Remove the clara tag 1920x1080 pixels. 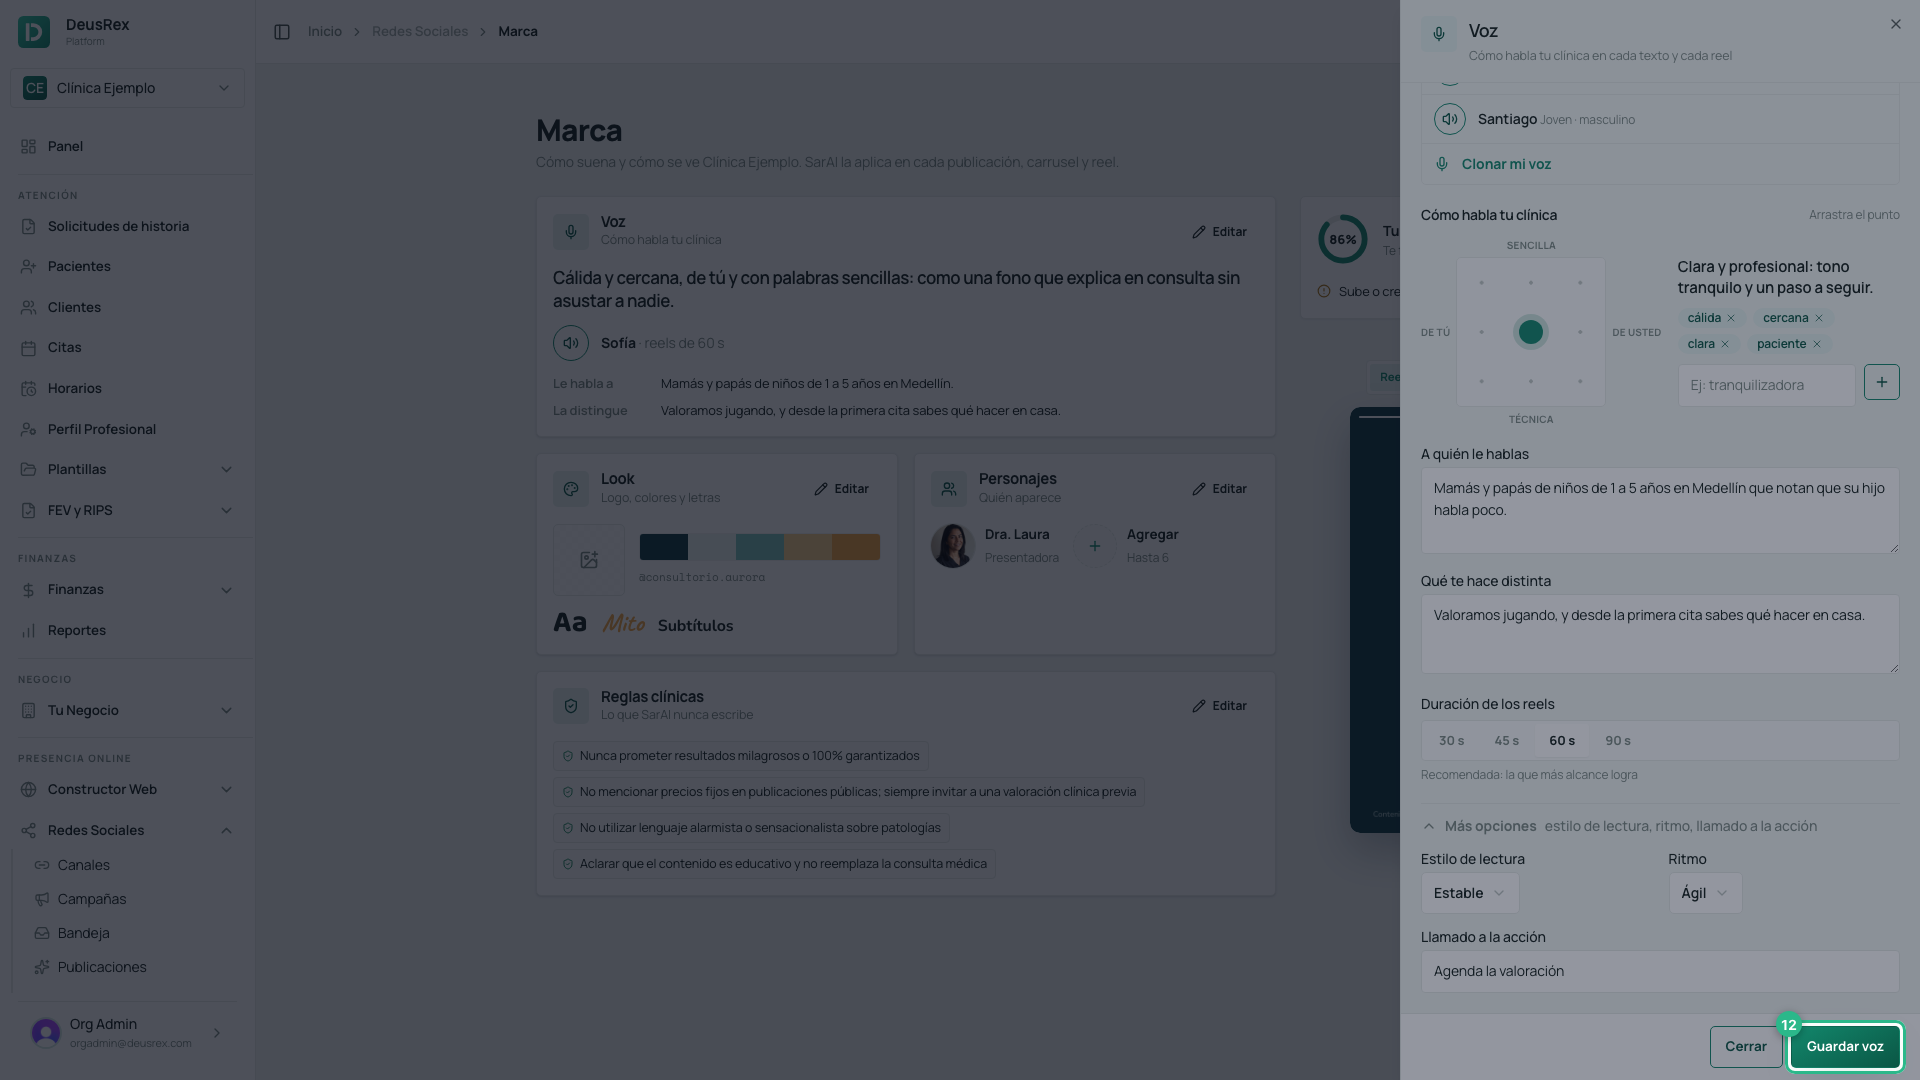[1725, 344]
